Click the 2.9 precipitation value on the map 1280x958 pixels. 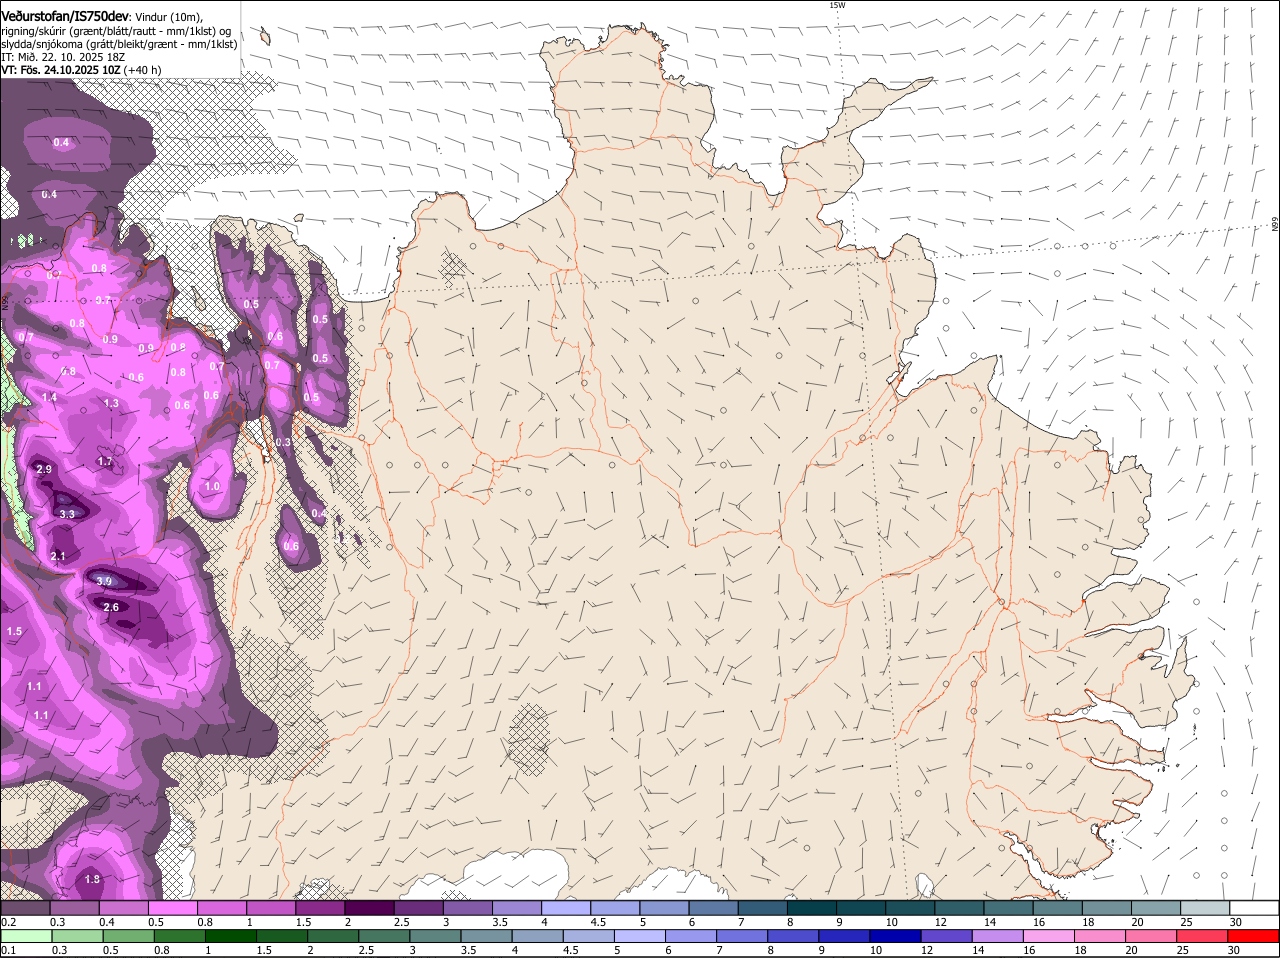pos(43,469)
